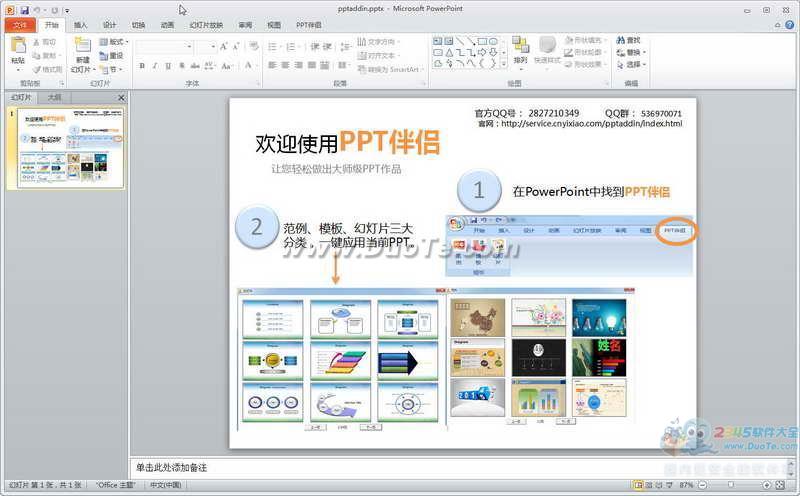
Task: Open the slide Layout (版式) dropdown
Action: (x=114, y=42)
